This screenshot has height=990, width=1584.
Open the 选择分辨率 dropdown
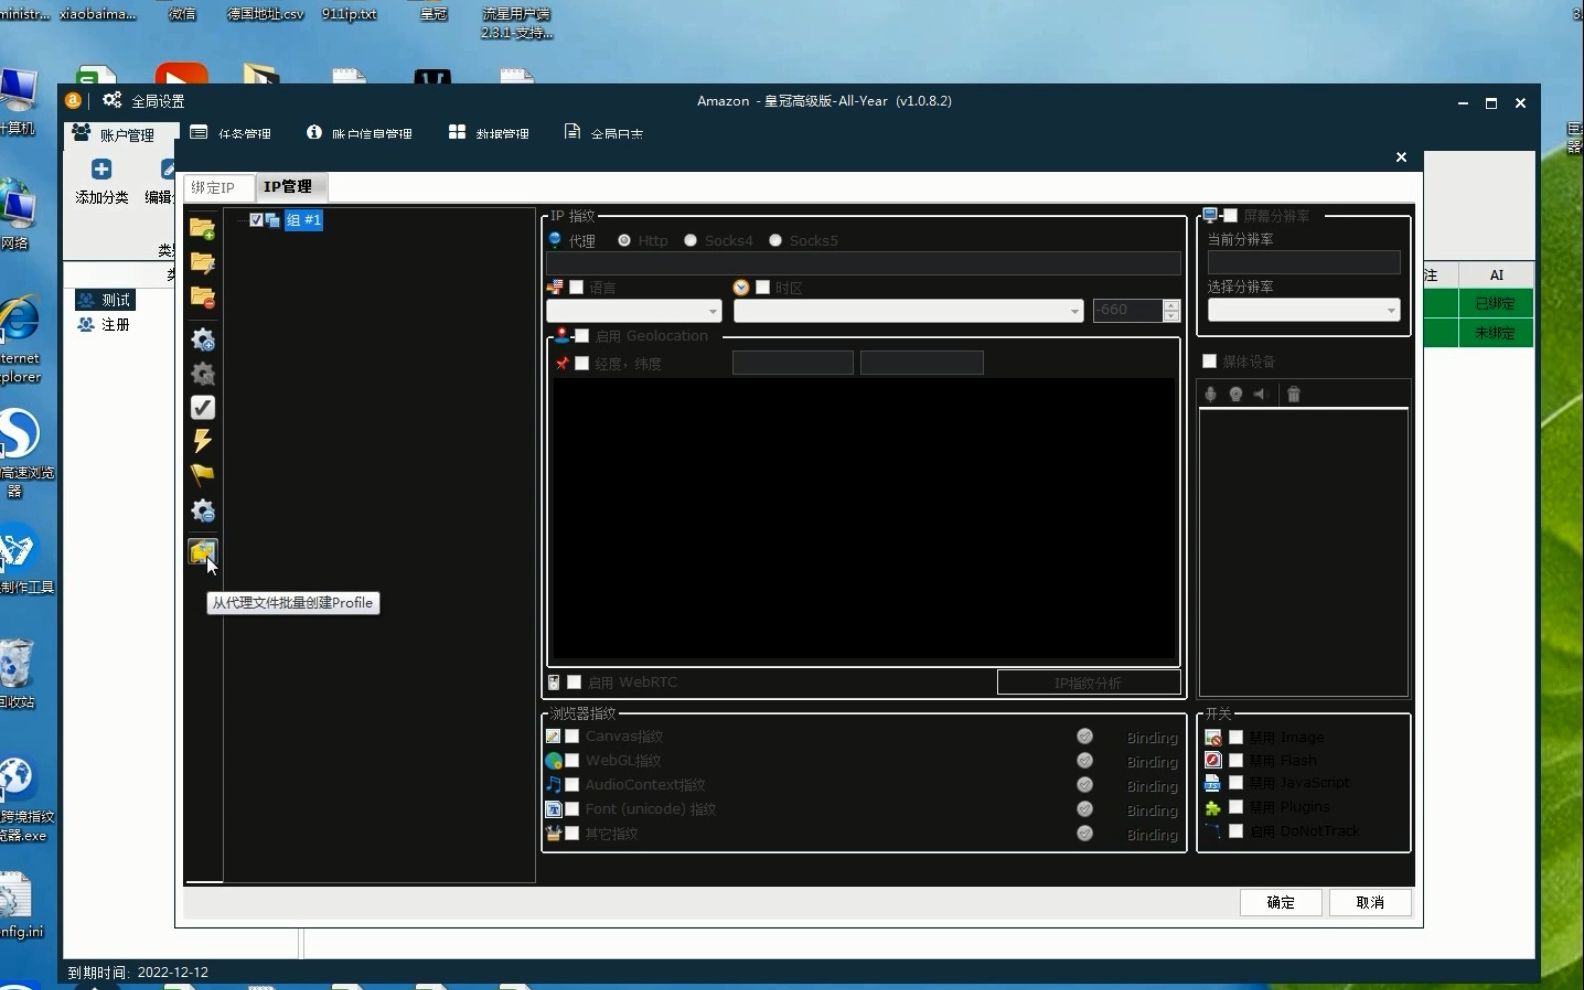(x=1304, y=310)
